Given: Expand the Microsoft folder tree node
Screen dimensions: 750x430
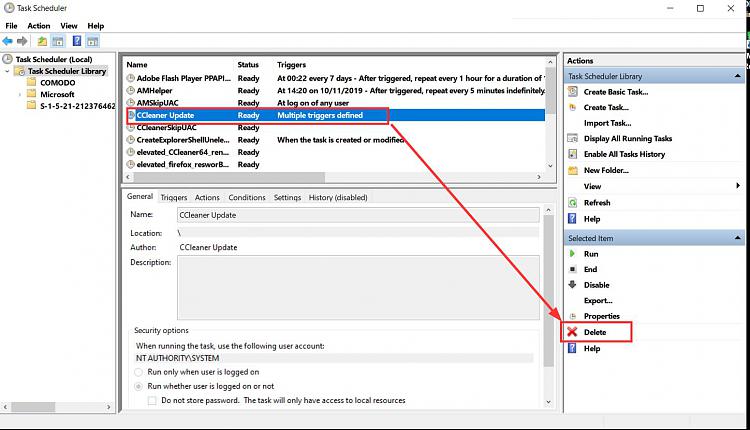Looking at the screenshot, I should click(20, 94).
